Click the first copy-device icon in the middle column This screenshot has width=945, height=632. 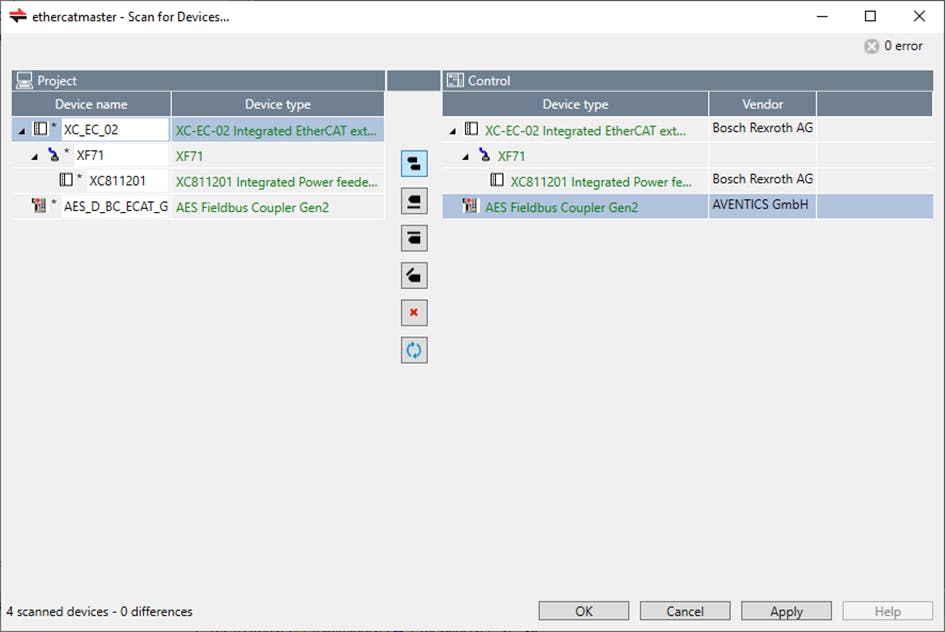414,164
